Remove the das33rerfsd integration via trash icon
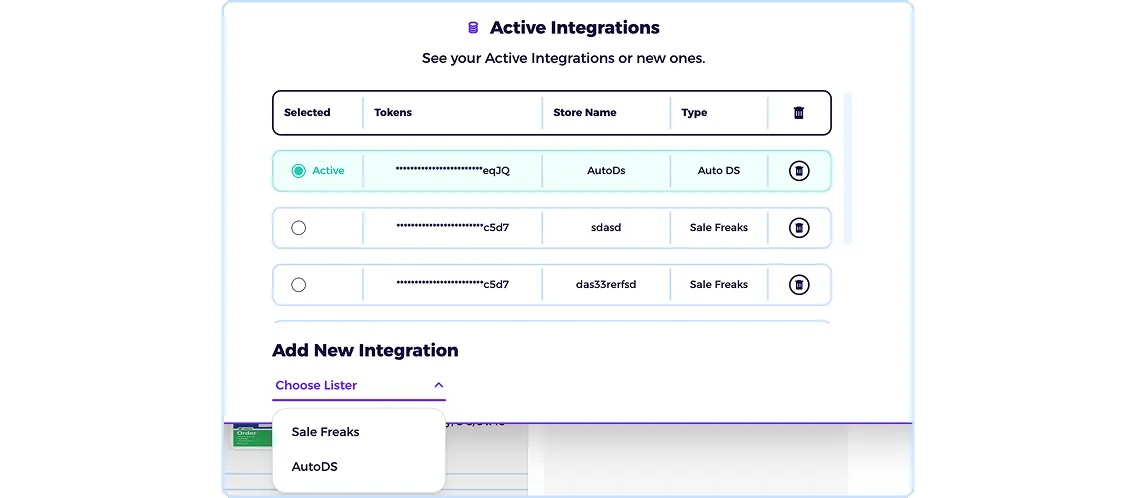 (x=798, y=285)
